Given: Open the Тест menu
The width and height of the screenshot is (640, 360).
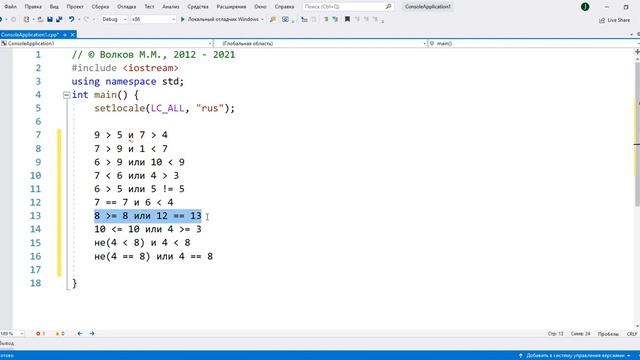Looking at the screenshot, I should click(149, 7).
